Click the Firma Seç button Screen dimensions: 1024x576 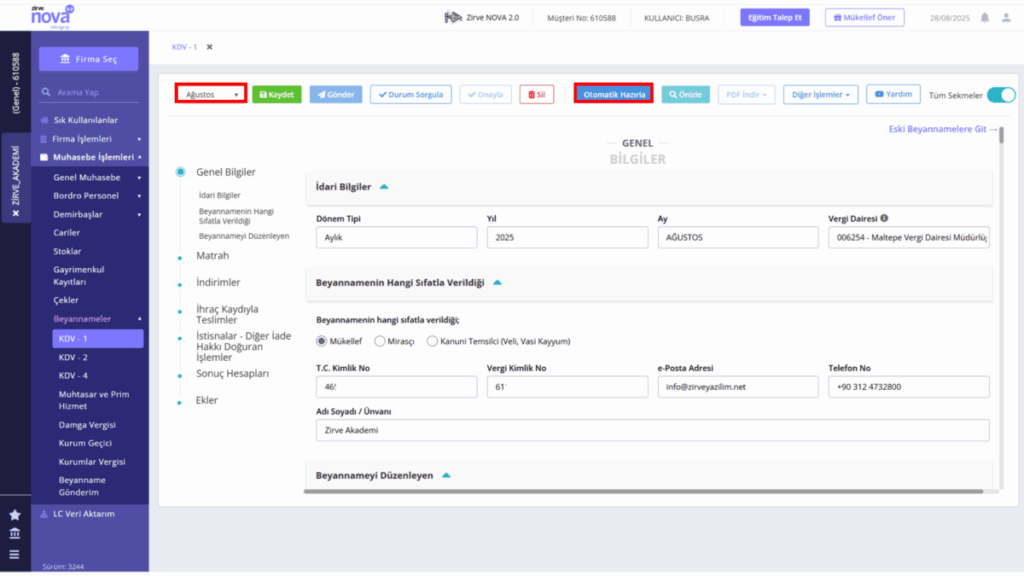[x=89, y=59]
